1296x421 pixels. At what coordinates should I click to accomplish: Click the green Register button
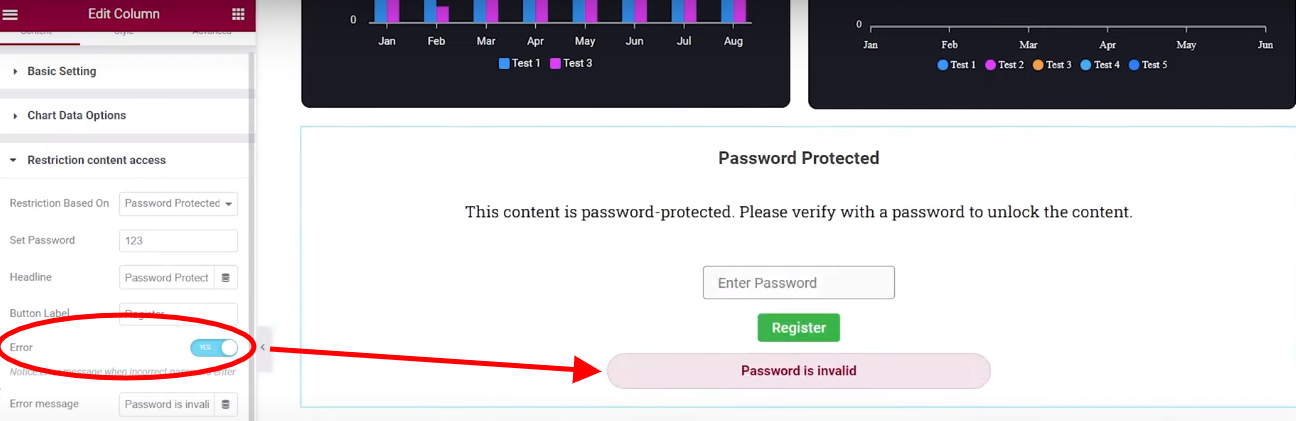click(799, 328)
